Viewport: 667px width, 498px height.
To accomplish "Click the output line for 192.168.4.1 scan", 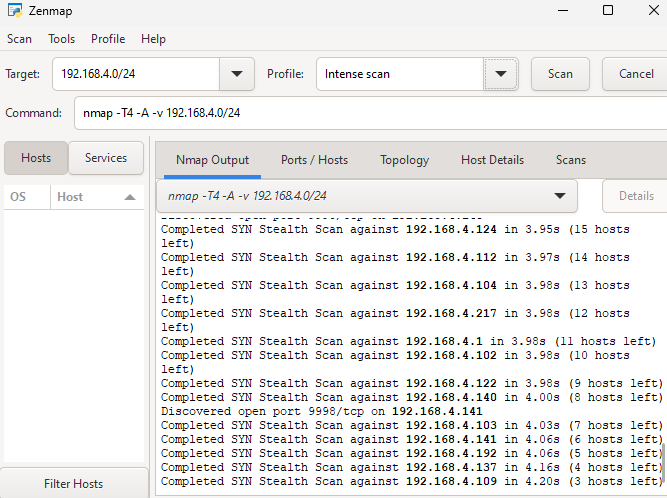I will coord(408,341).
